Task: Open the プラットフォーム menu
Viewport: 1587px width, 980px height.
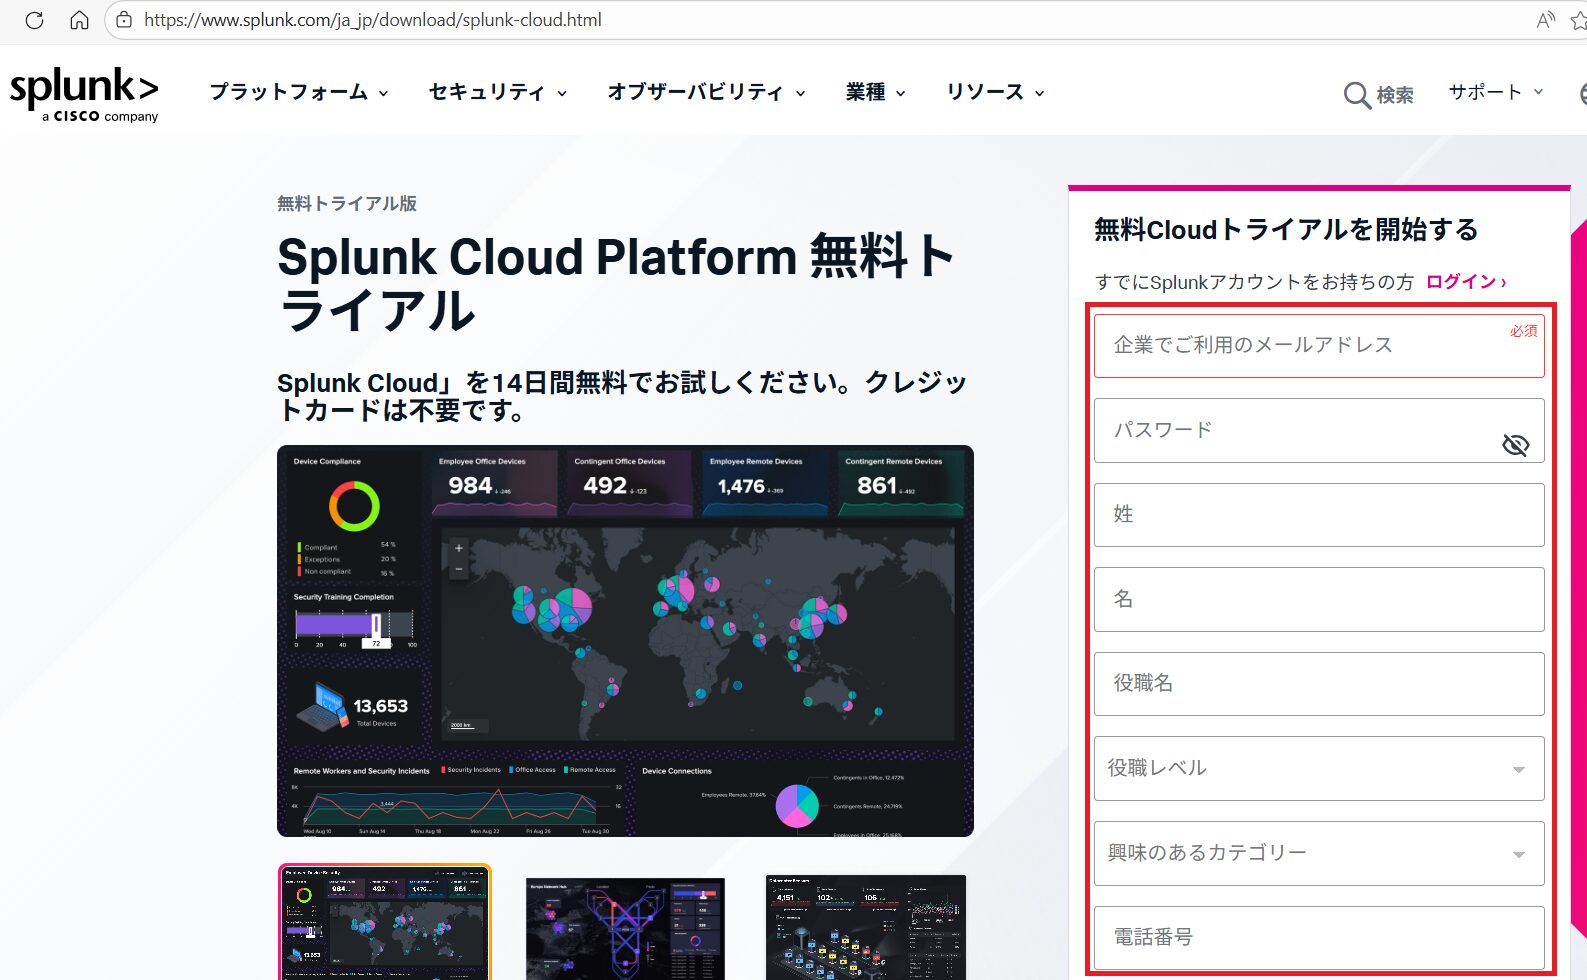Action: coord(298,92)
